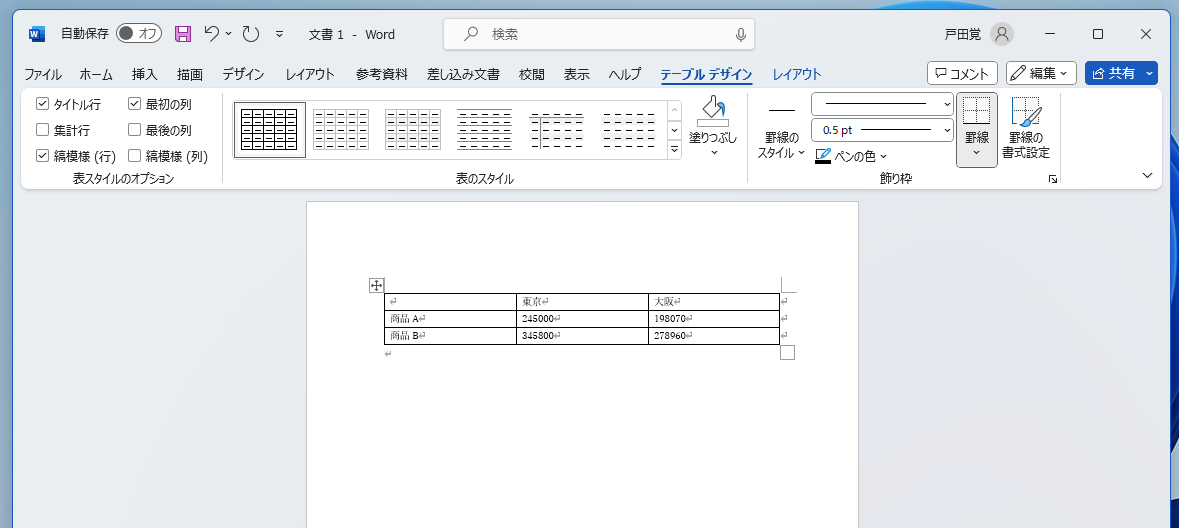Click the 罫線 borders grid icon

pyautogui.click(x=977, y=111)
